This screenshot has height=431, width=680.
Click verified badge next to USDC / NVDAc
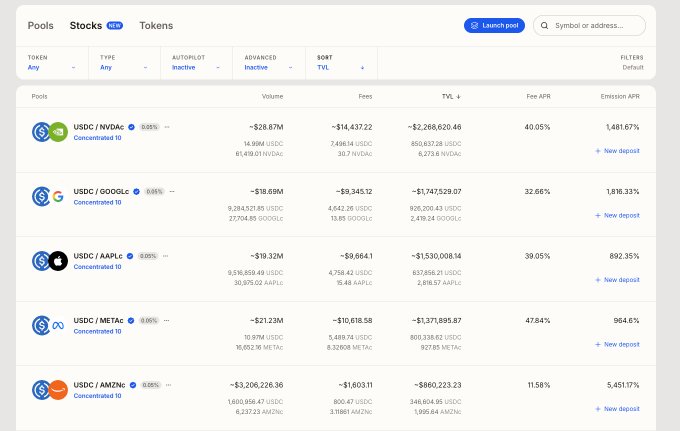(131, 127)
